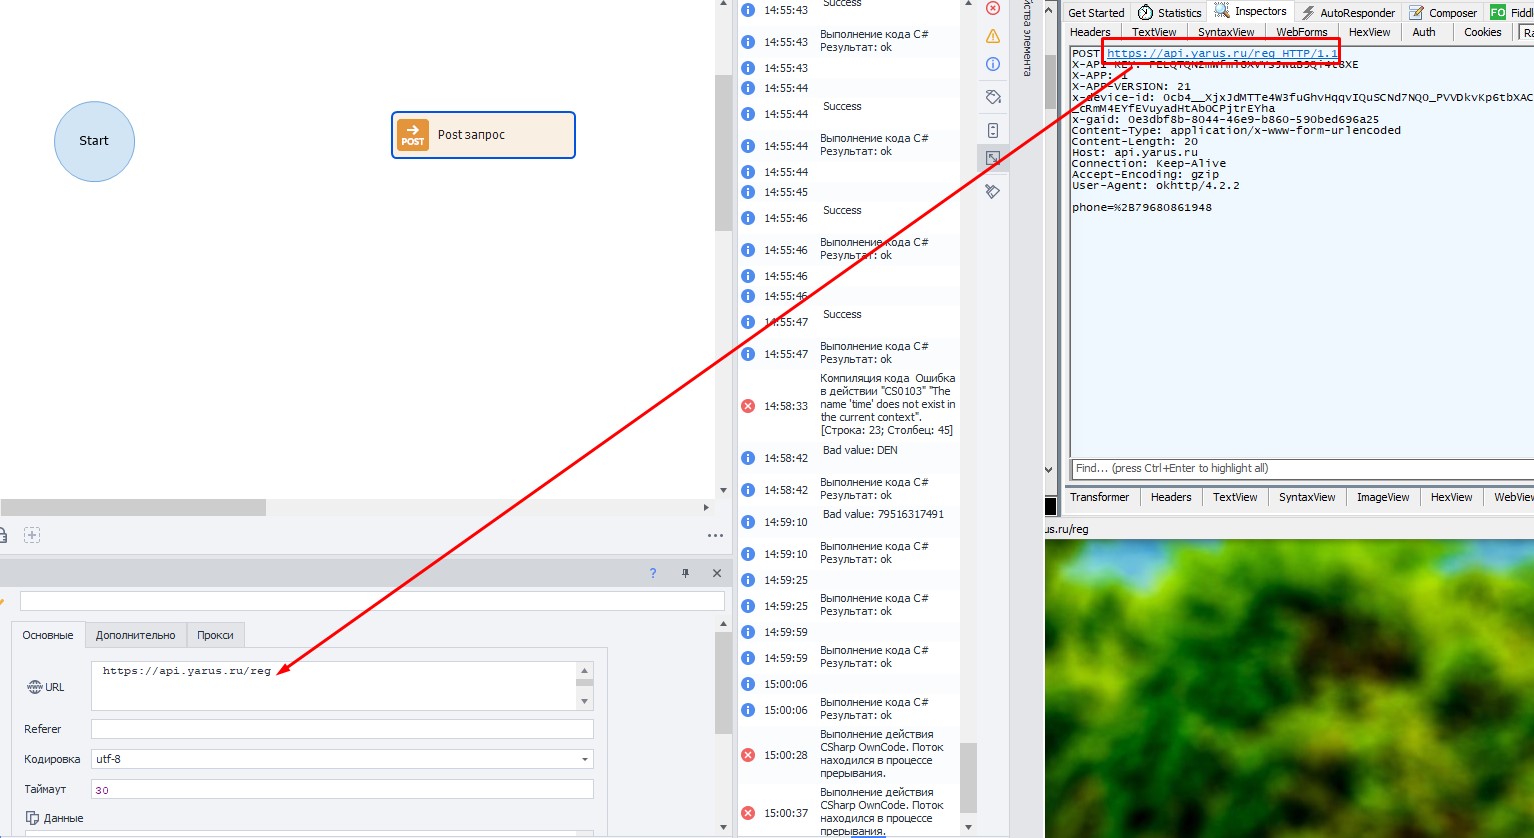Click the URL field with api.yarus.ru/reg

pos(335,686)
